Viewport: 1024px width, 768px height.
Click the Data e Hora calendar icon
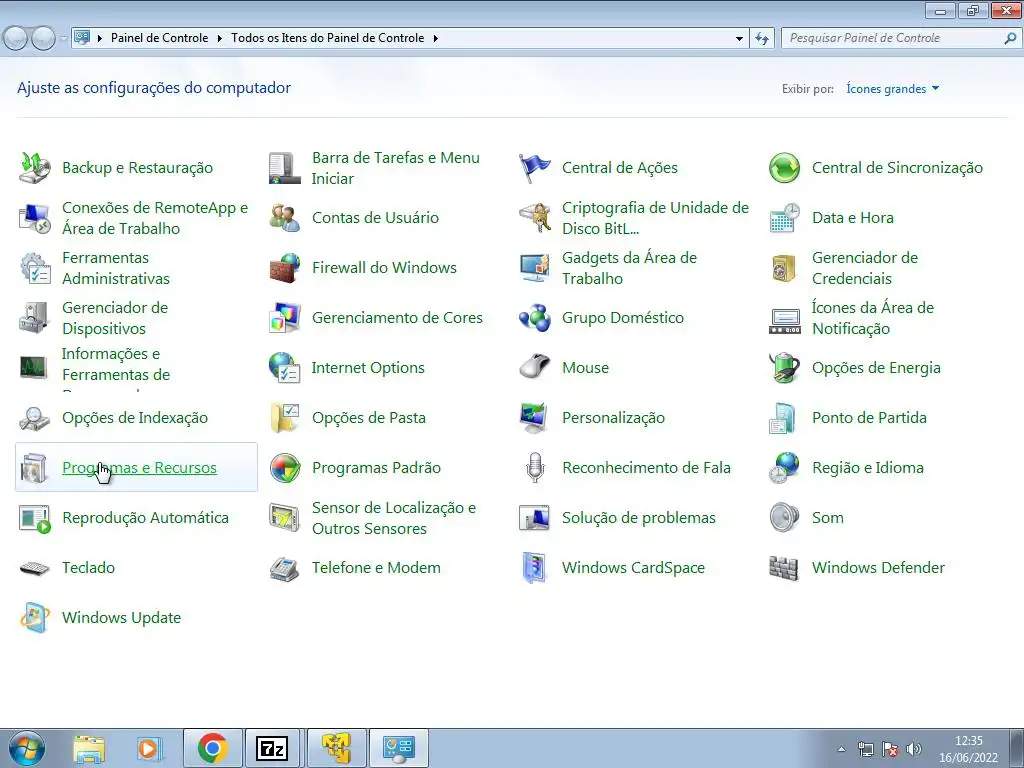point(784,217)
